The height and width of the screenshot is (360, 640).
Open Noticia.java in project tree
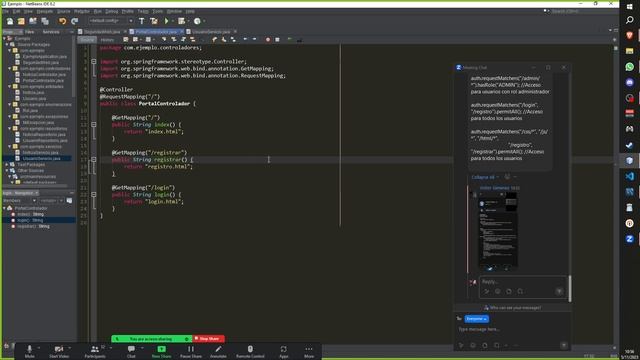click(x=33, y=92)
